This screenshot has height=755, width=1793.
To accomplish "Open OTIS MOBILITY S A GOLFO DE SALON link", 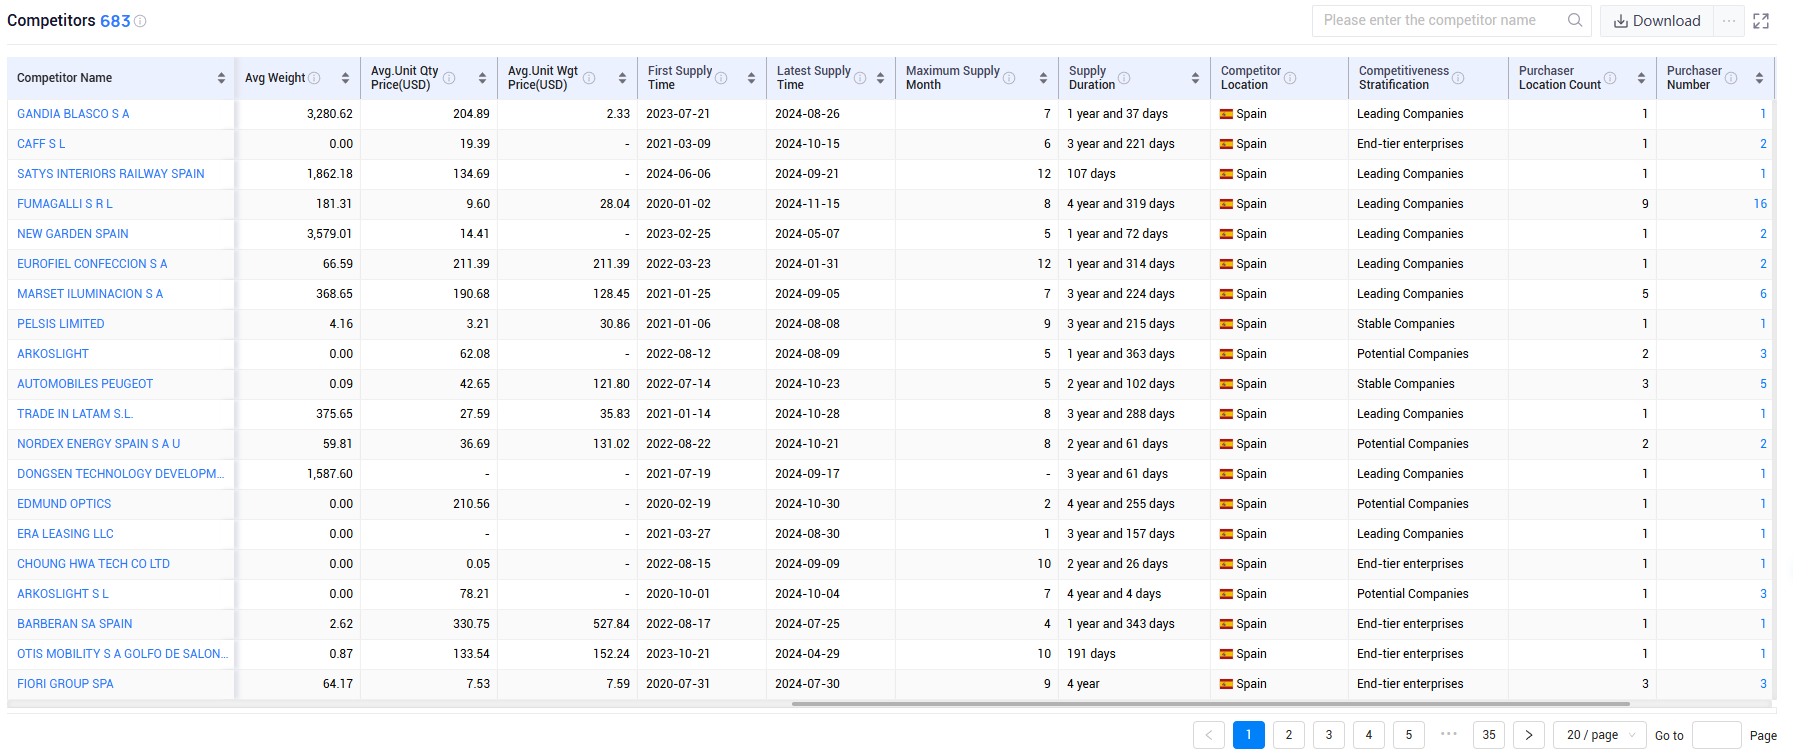I will [123, 654].
